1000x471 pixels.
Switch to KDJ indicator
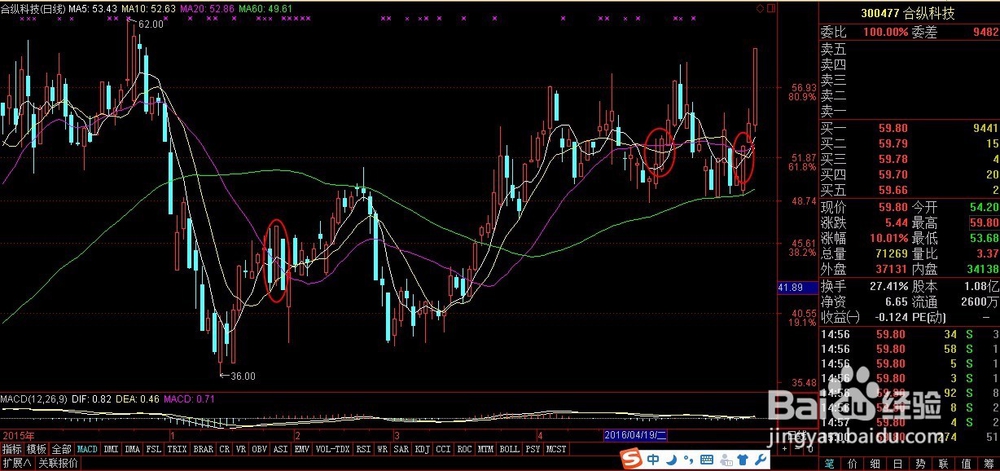click(x=423, y=449)
